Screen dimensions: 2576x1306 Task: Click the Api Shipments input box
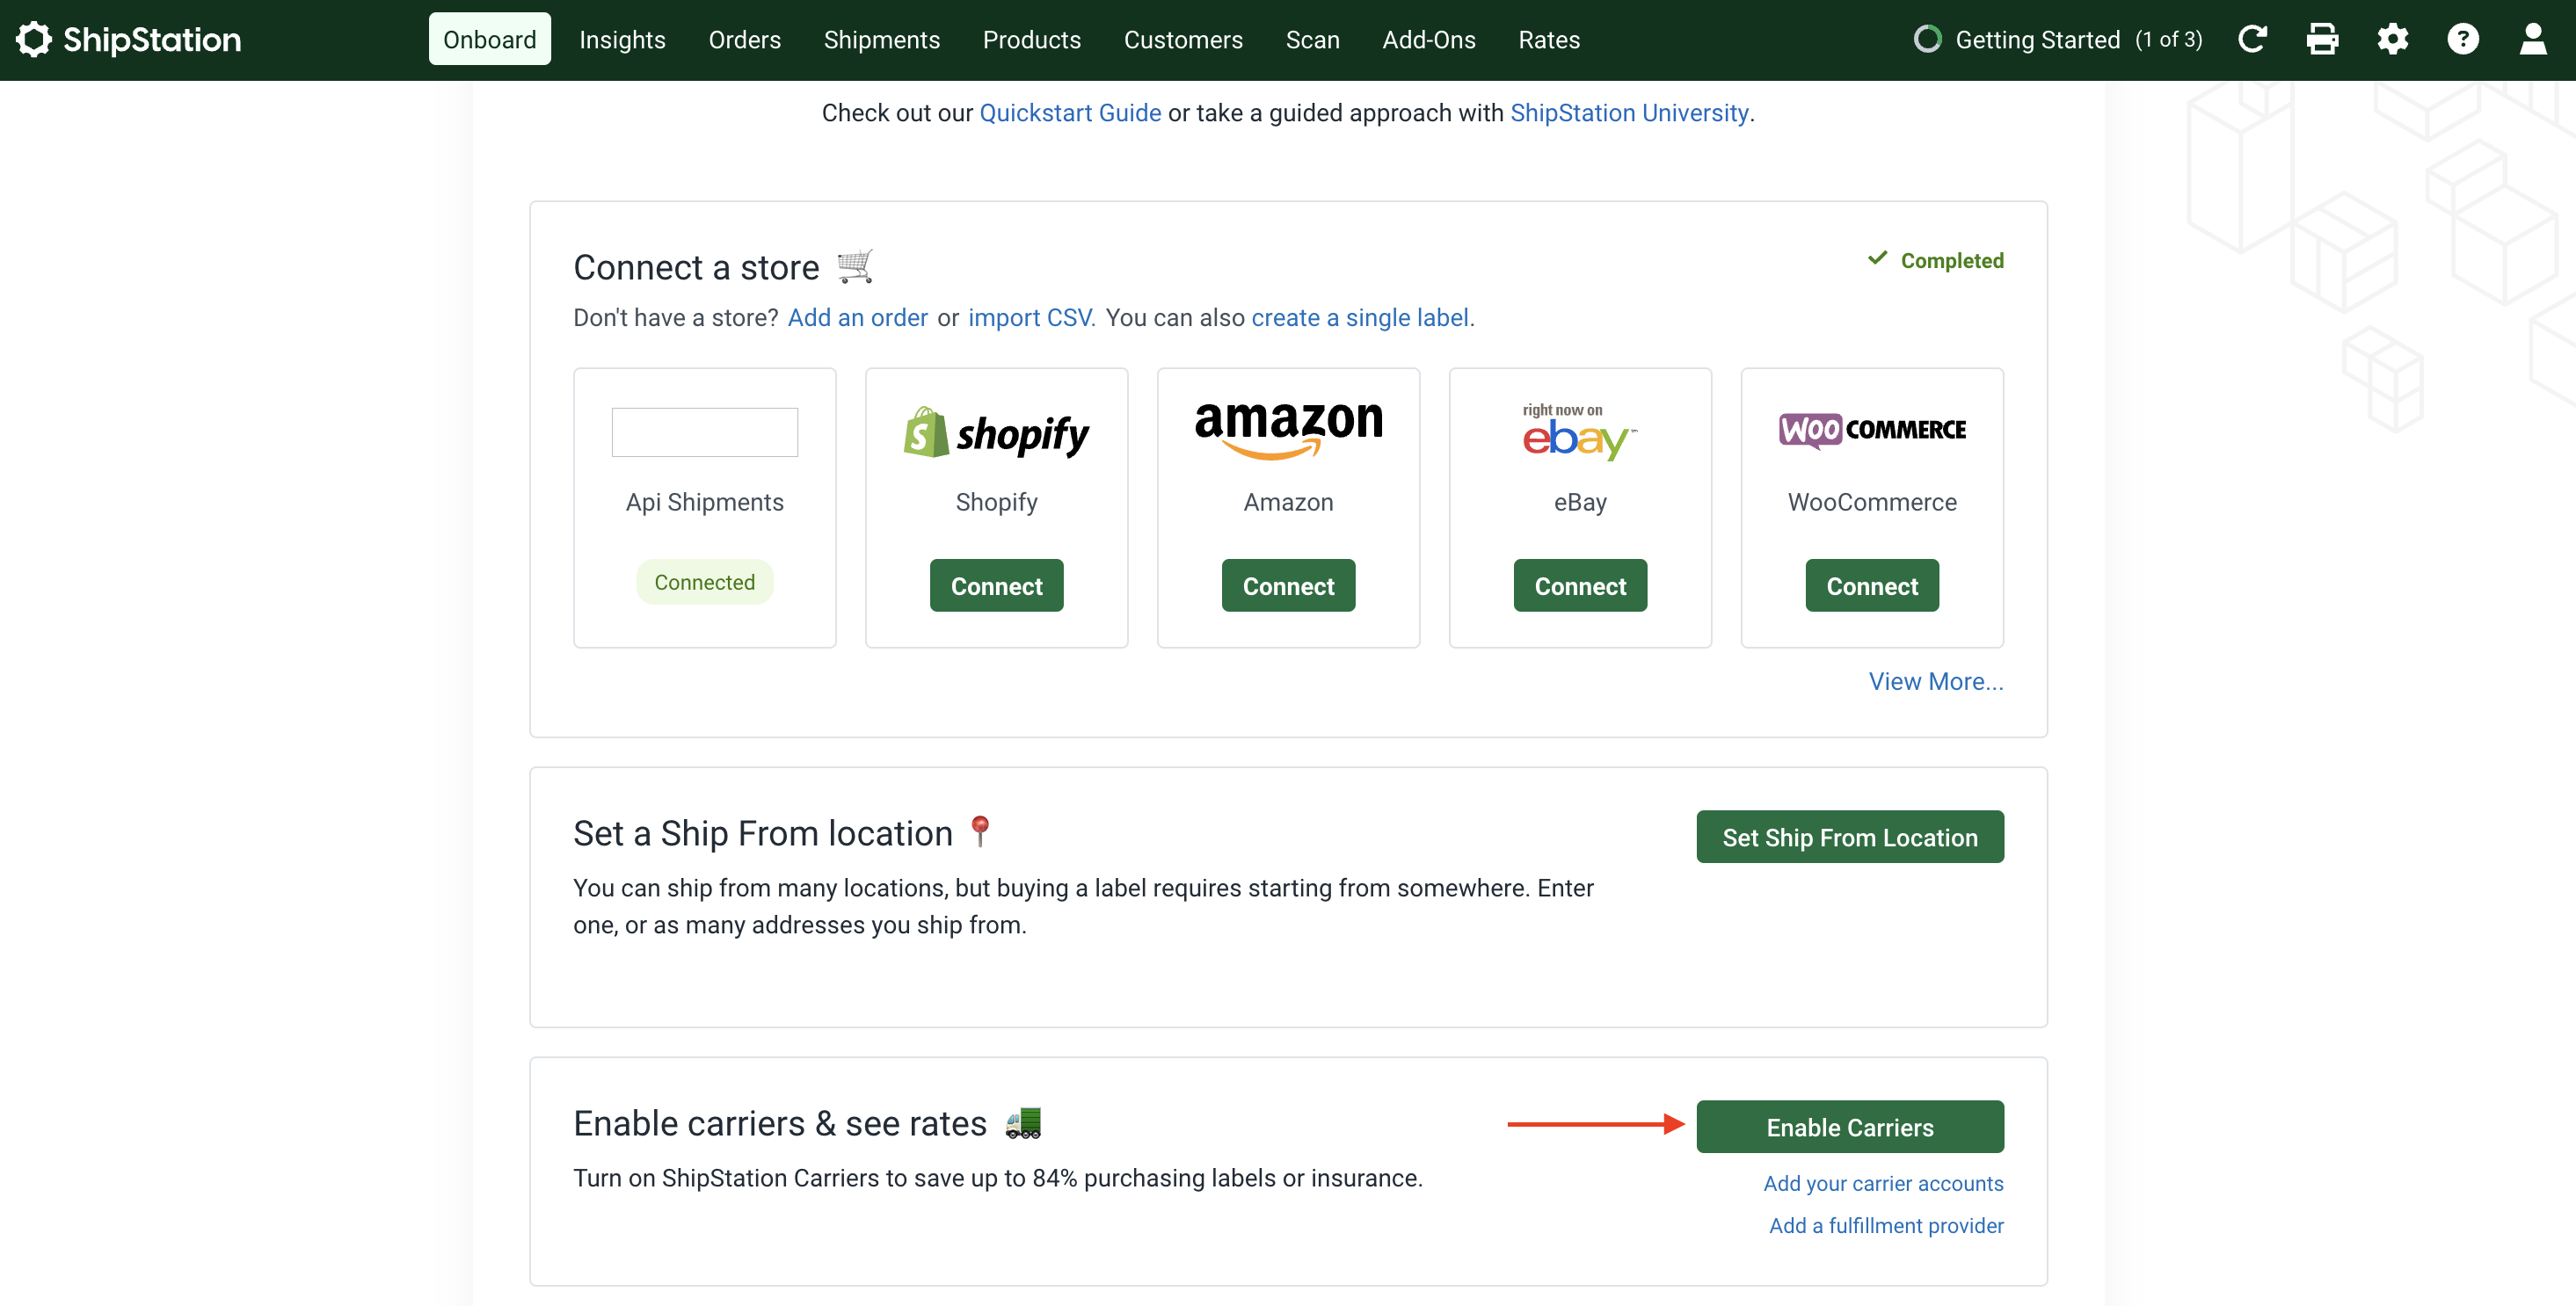point(704,432)
